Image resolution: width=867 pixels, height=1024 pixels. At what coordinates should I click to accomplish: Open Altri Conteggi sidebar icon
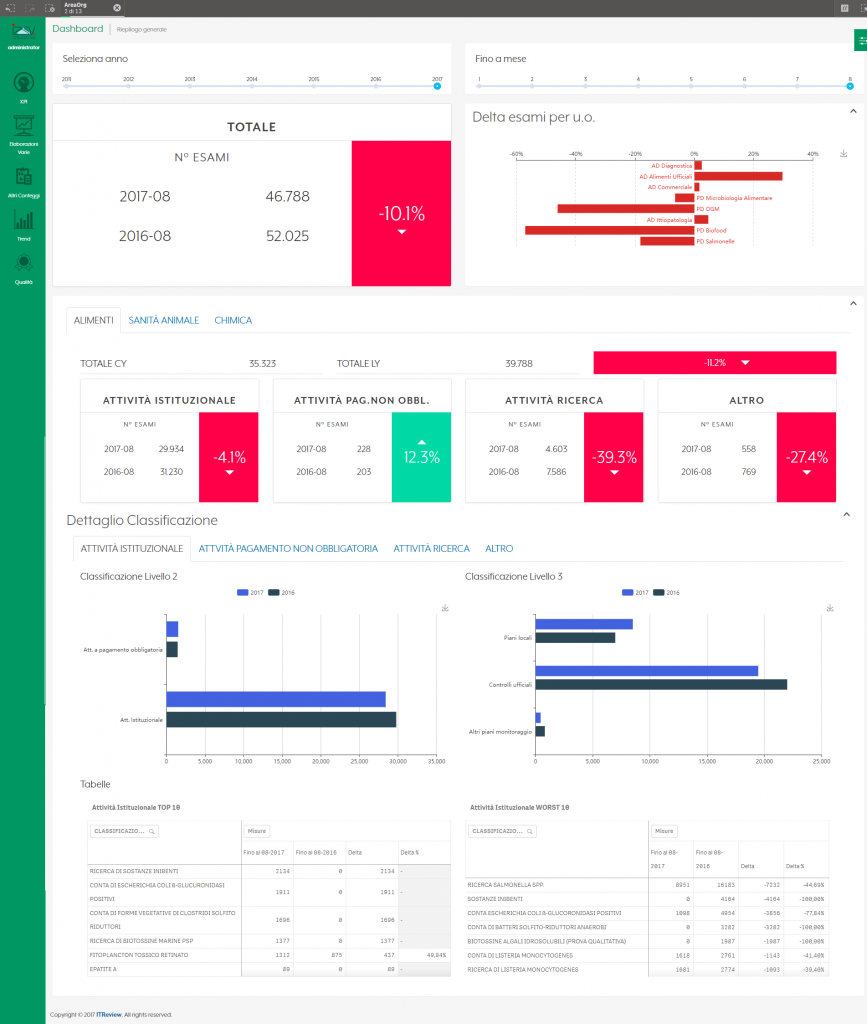24,182
